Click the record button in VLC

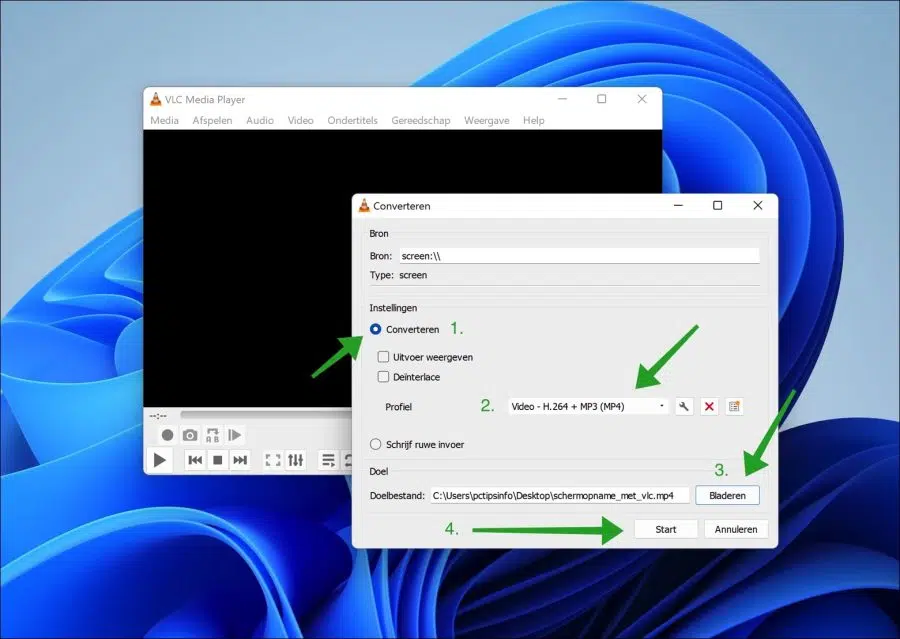(x=167, y=435)
